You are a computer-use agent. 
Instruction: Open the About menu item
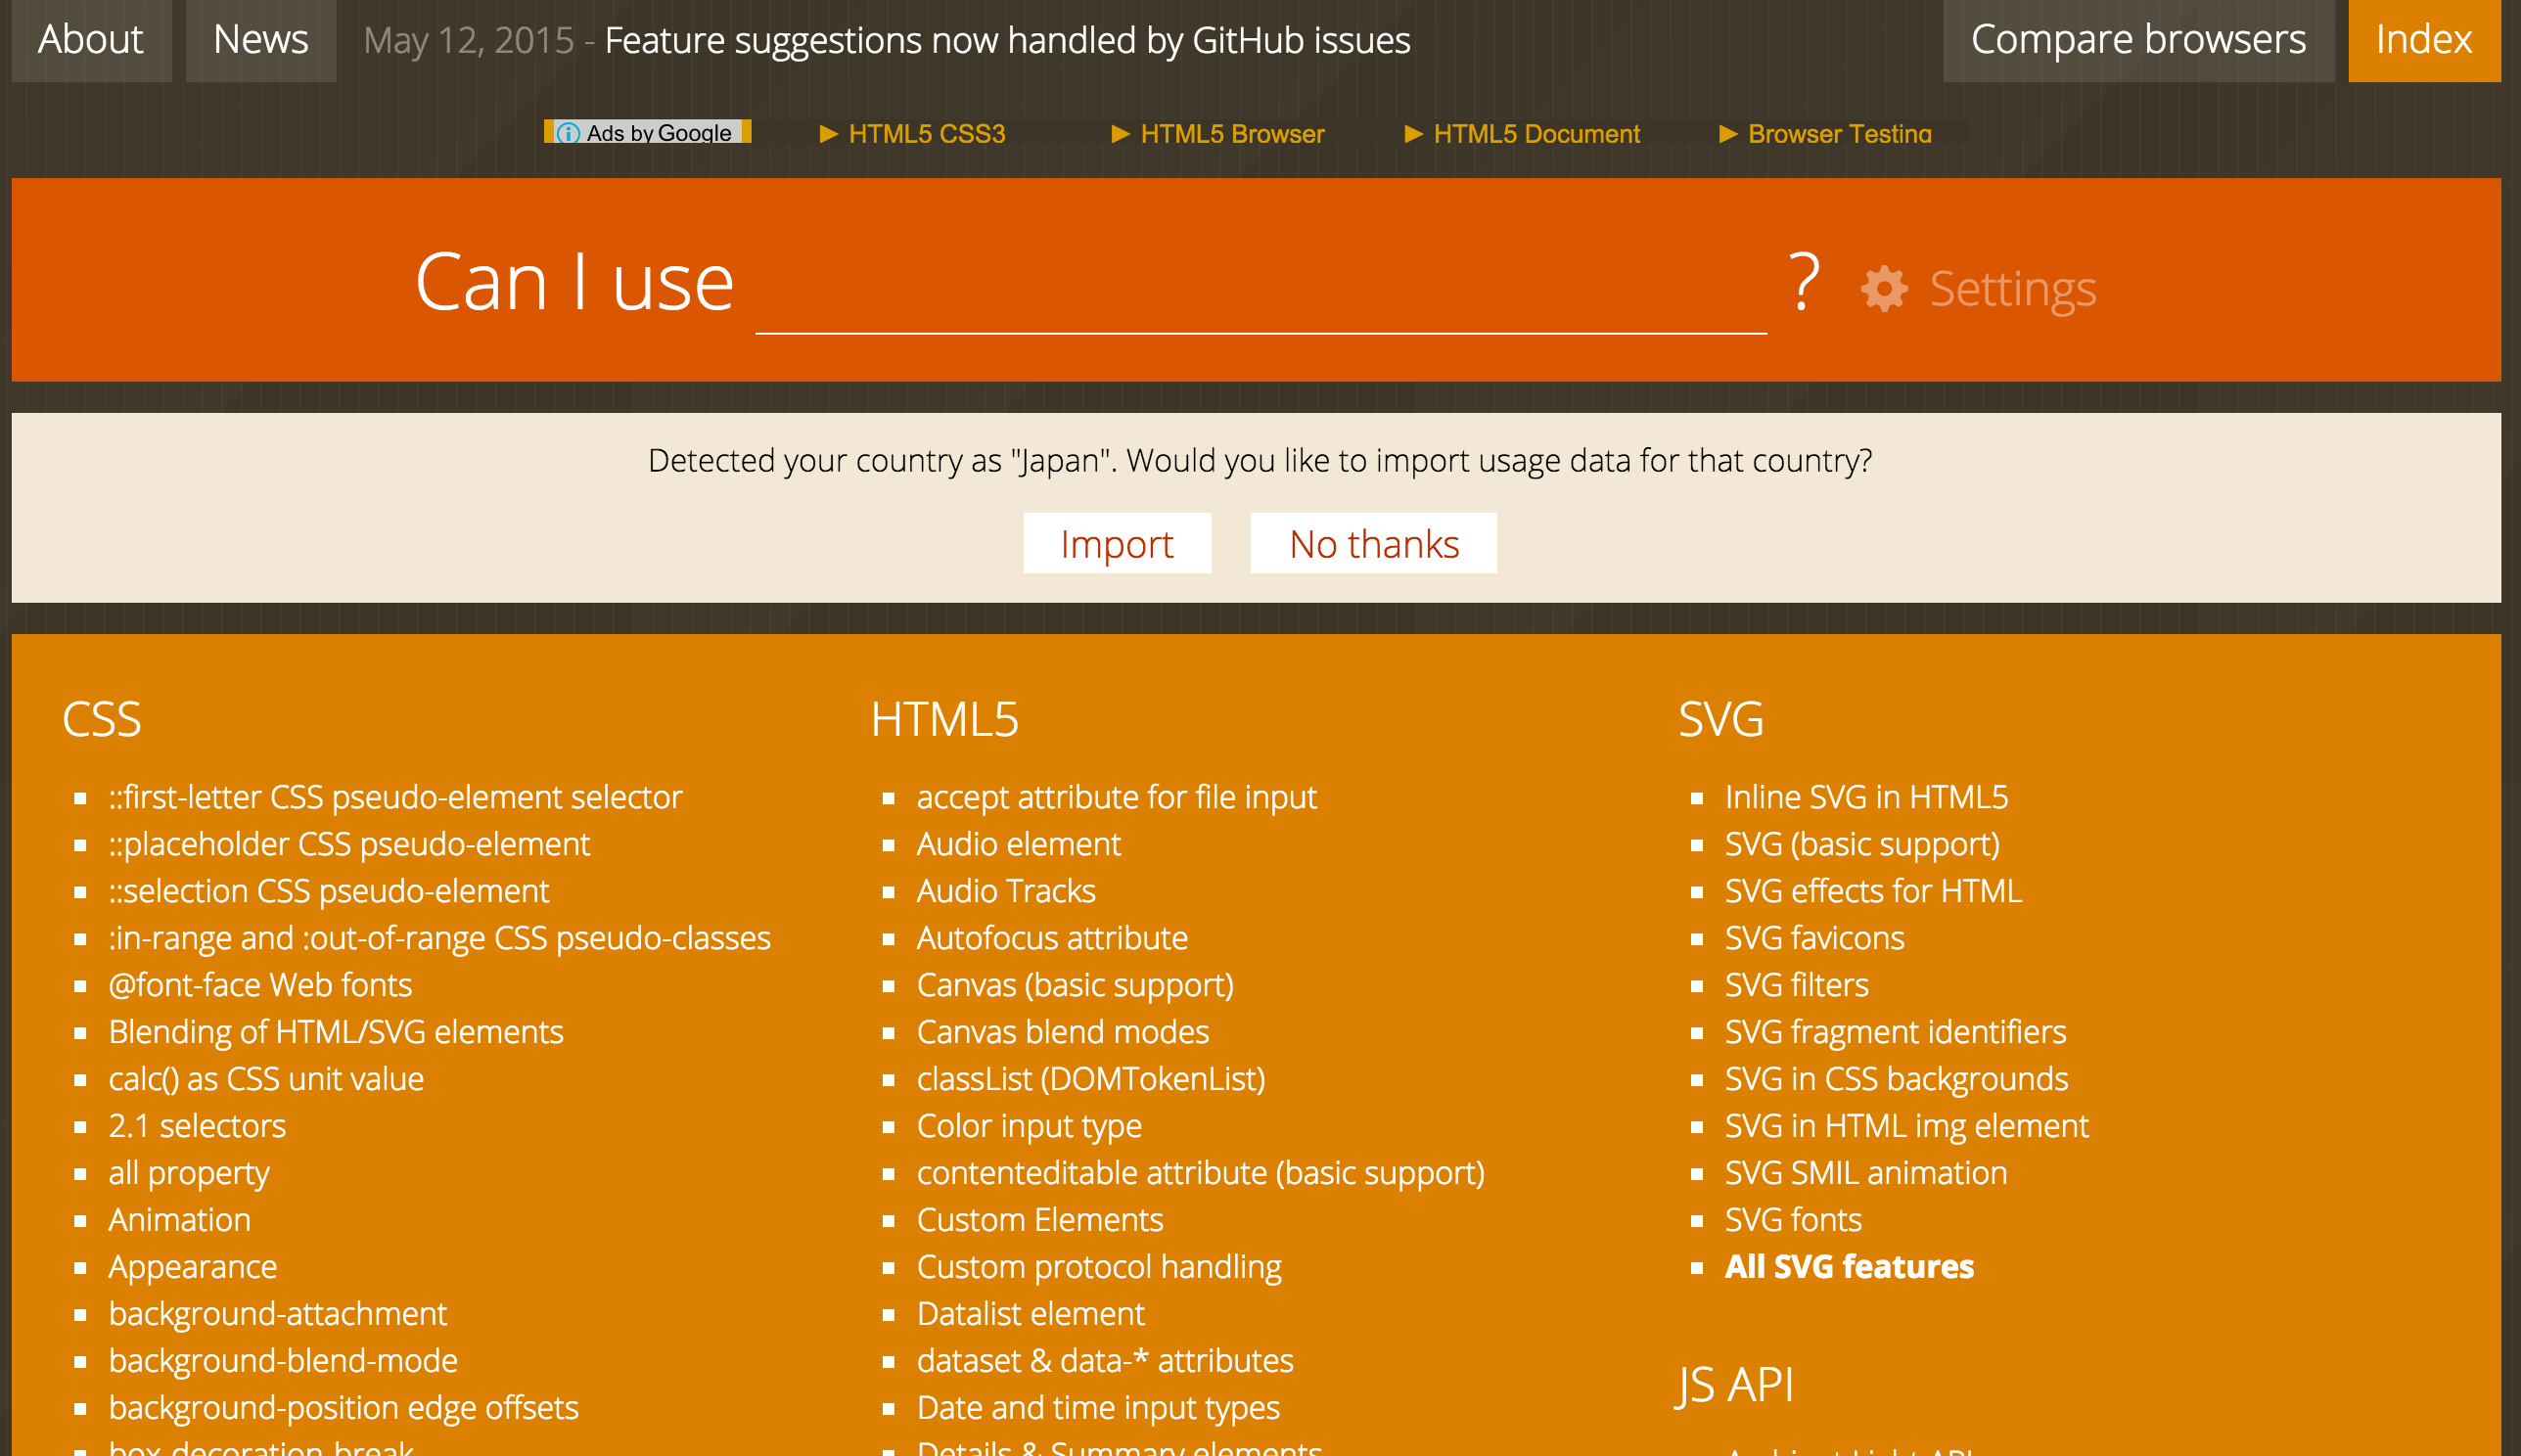[x=91, y=40]
